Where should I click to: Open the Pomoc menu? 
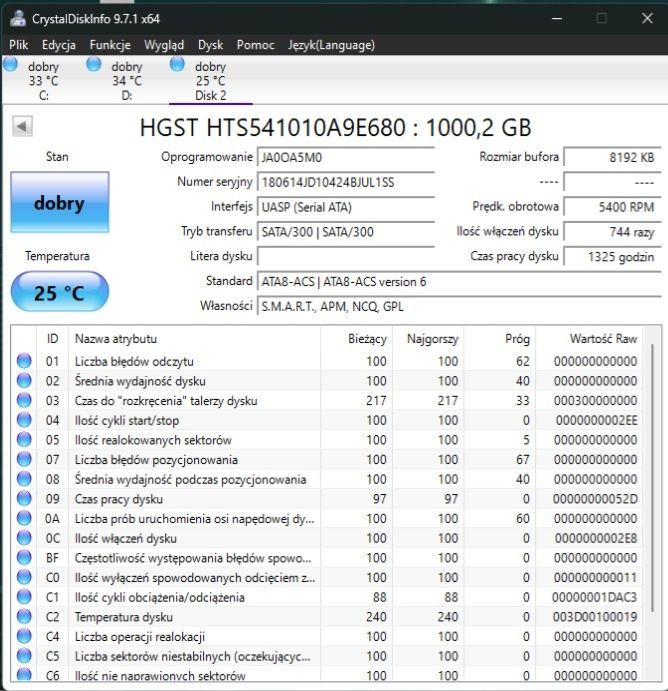pos(256,45)
